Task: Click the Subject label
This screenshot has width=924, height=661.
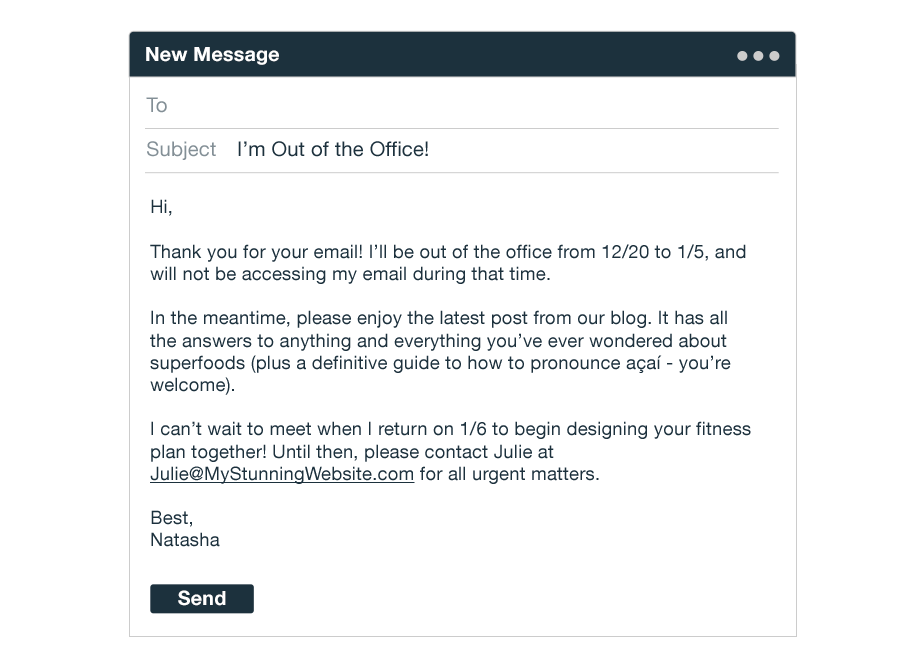Action: [x=181, y=150]
